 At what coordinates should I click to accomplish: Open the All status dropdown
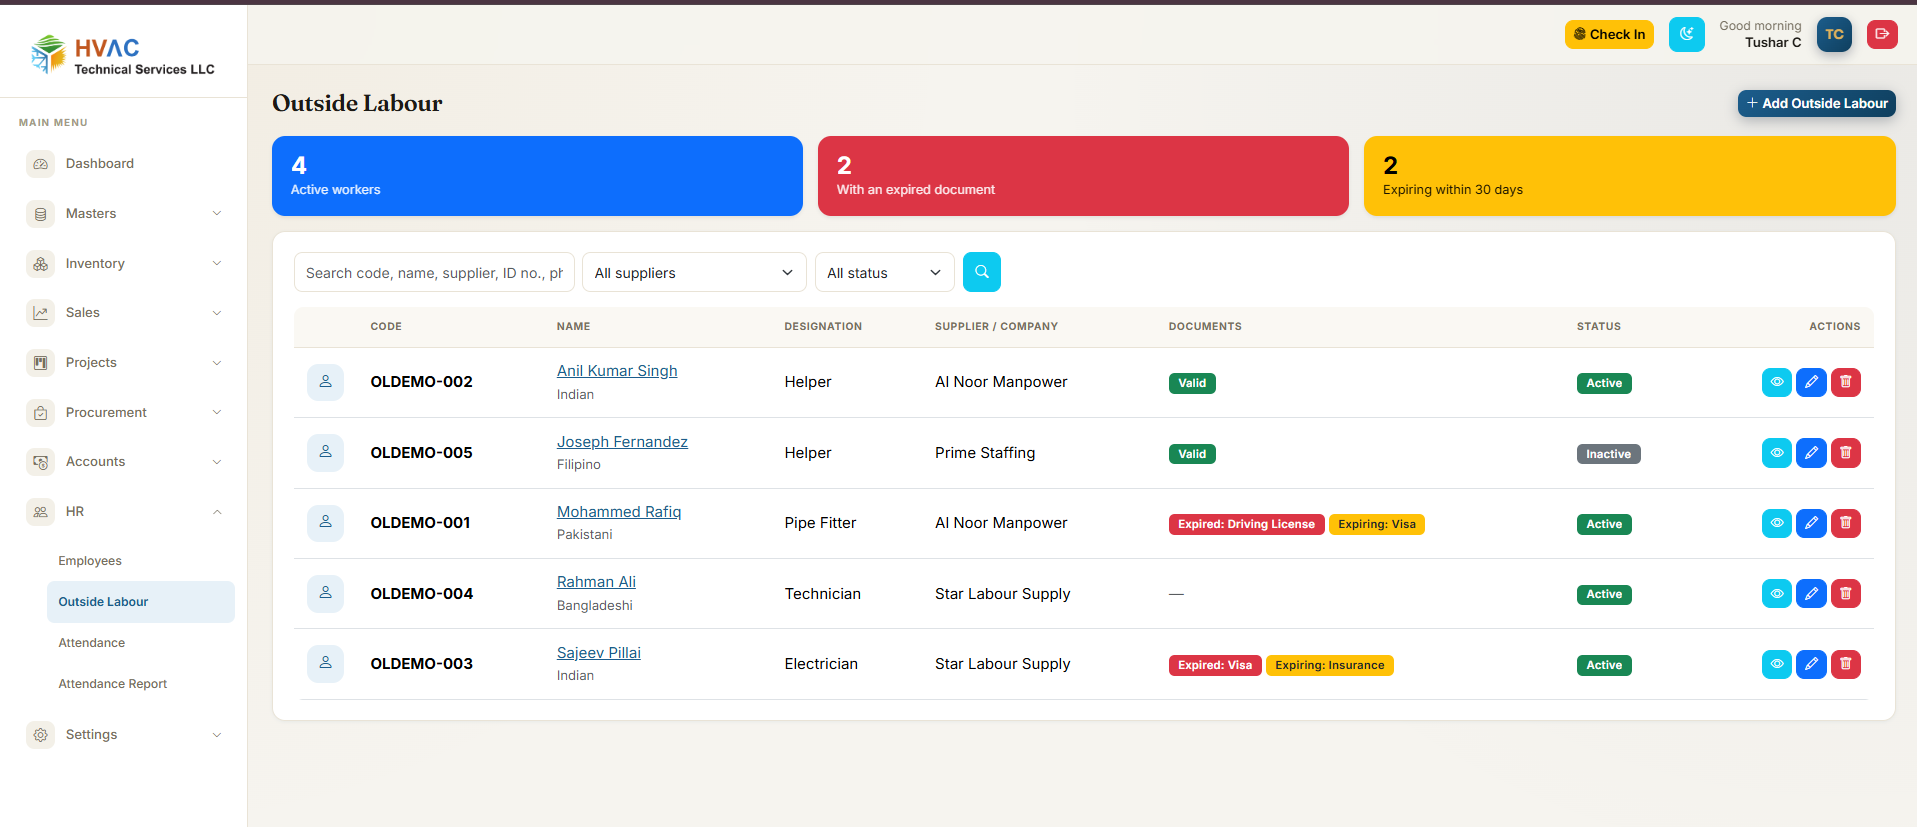[884, 273]
